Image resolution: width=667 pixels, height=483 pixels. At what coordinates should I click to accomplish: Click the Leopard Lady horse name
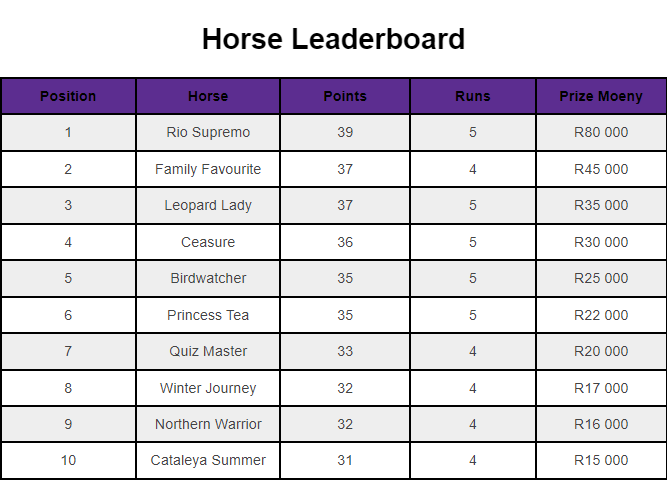tap(208, 205)
